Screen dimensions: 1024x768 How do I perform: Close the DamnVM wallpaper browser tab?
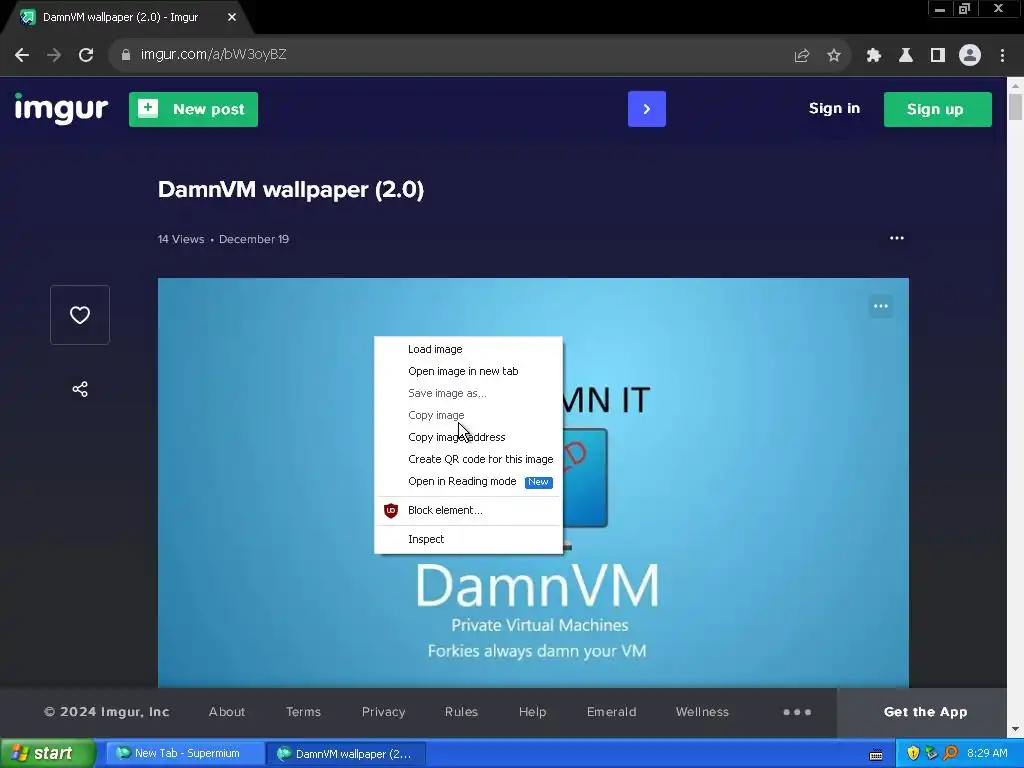point(232,17)
